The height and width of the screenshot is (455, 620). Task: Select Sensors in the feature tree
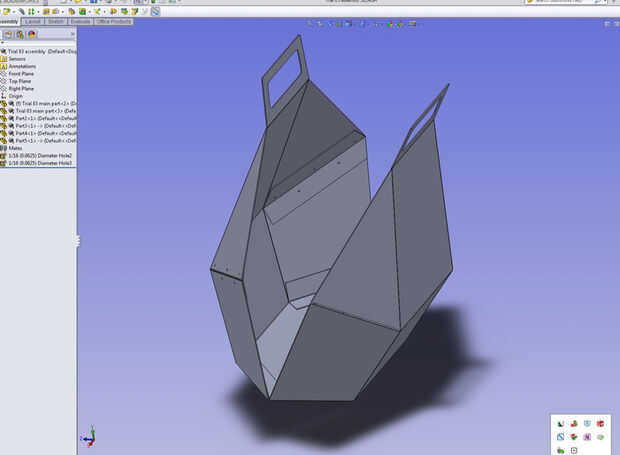(x=17, y=59)
